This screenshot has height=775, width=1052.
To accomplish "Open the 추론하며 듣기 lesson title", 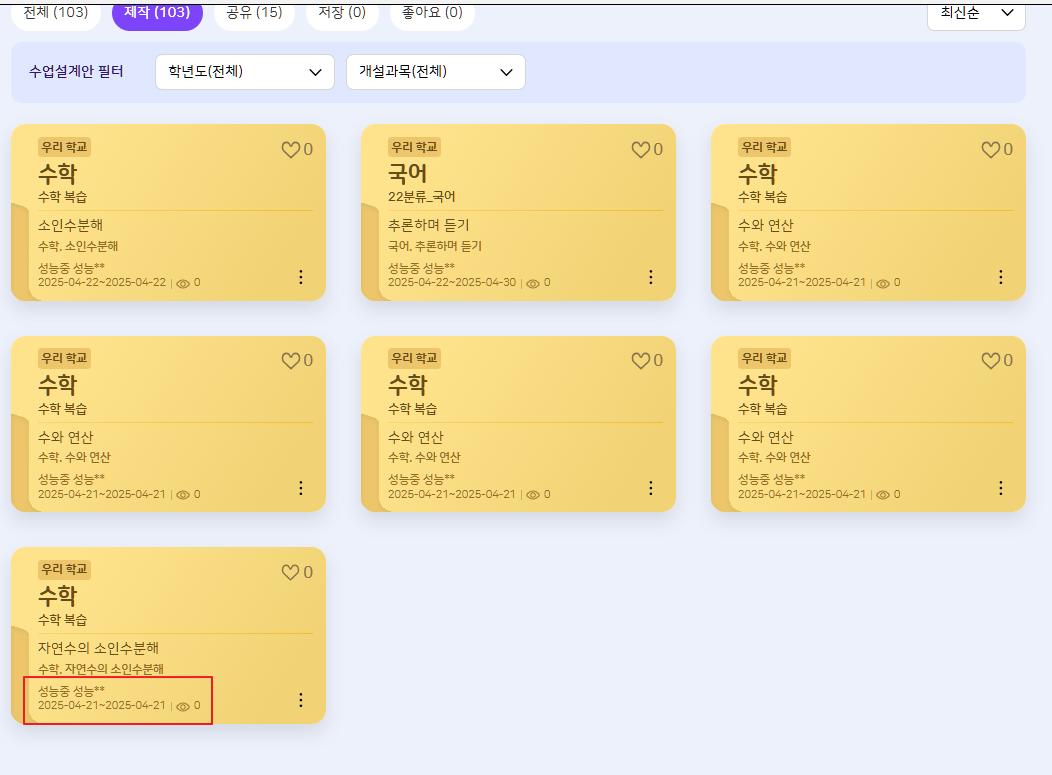I will [x=428, y=225].
